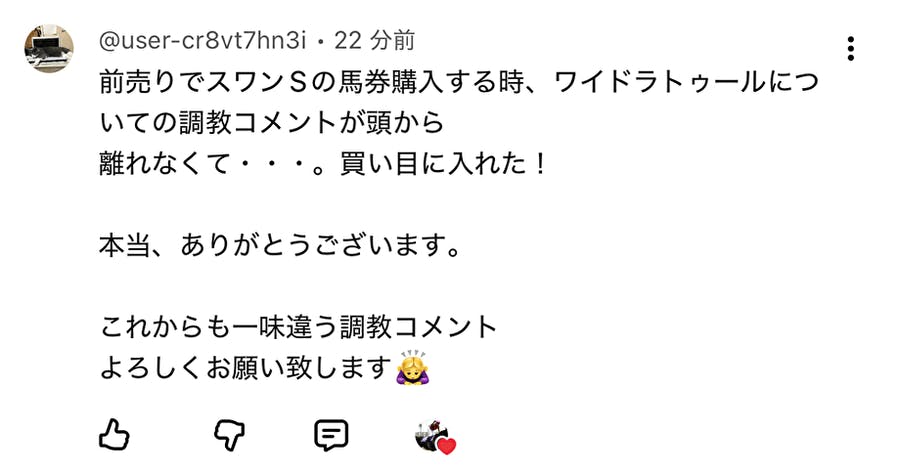Click the line '本当、ありがとうございます。'

[281, 246]
